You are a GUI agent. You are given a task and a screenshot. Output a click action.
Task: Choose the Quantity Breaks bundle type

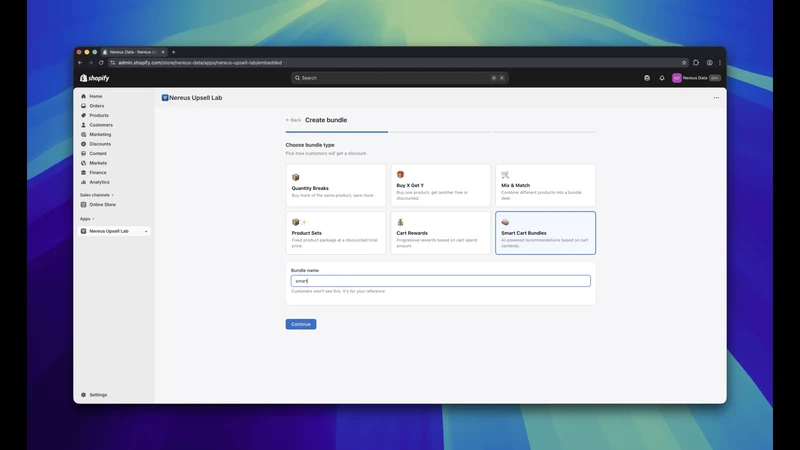(x=336, y=185)
